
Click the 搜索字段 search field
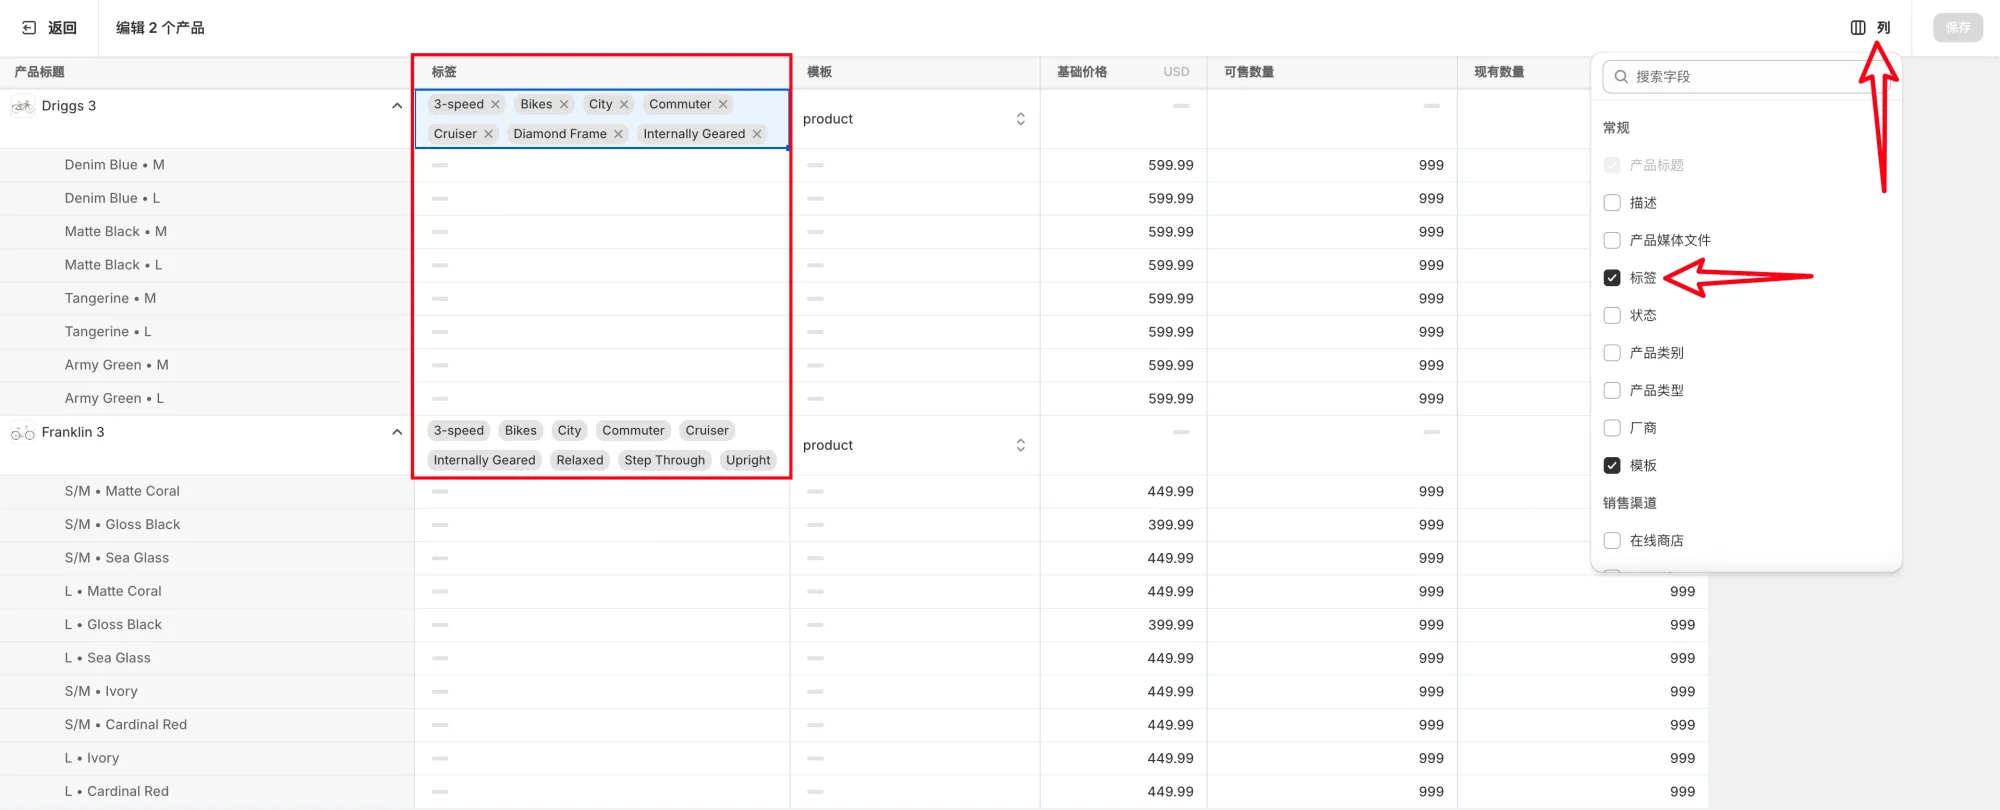(1740, 77)
